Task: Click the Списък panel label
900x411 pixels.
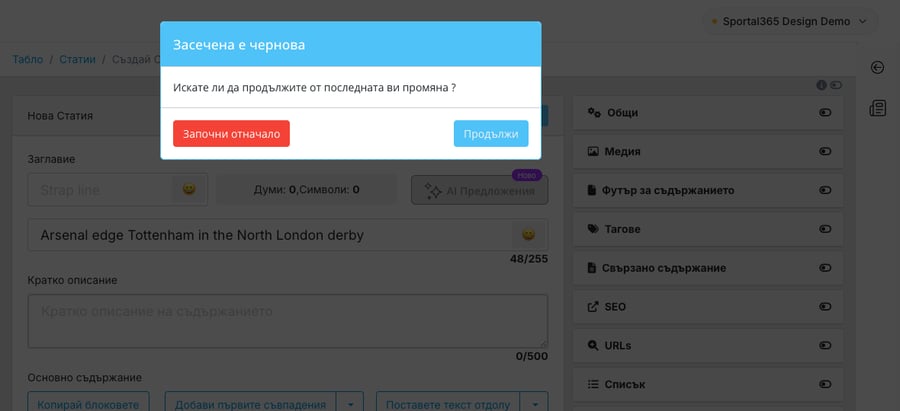Action: pos(624,384)
